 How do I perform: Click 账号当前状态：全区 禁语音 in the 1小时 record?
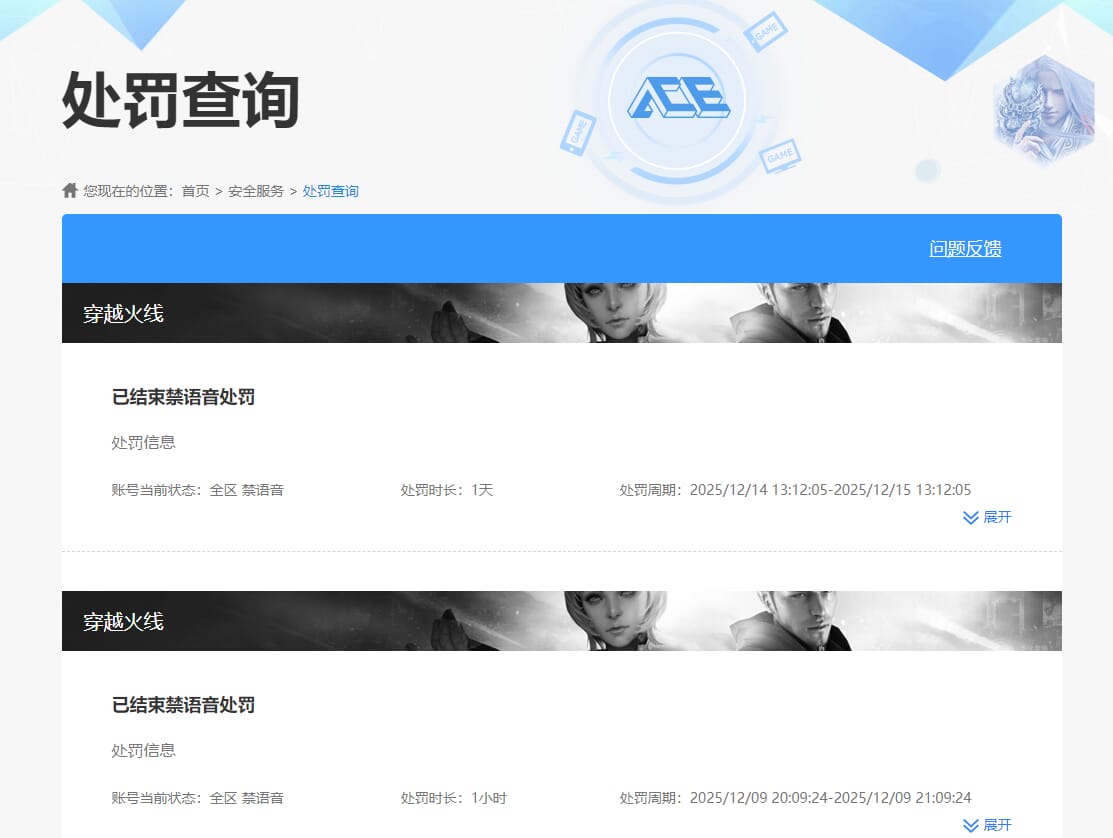pyautogui.click(x=197, y=798)
